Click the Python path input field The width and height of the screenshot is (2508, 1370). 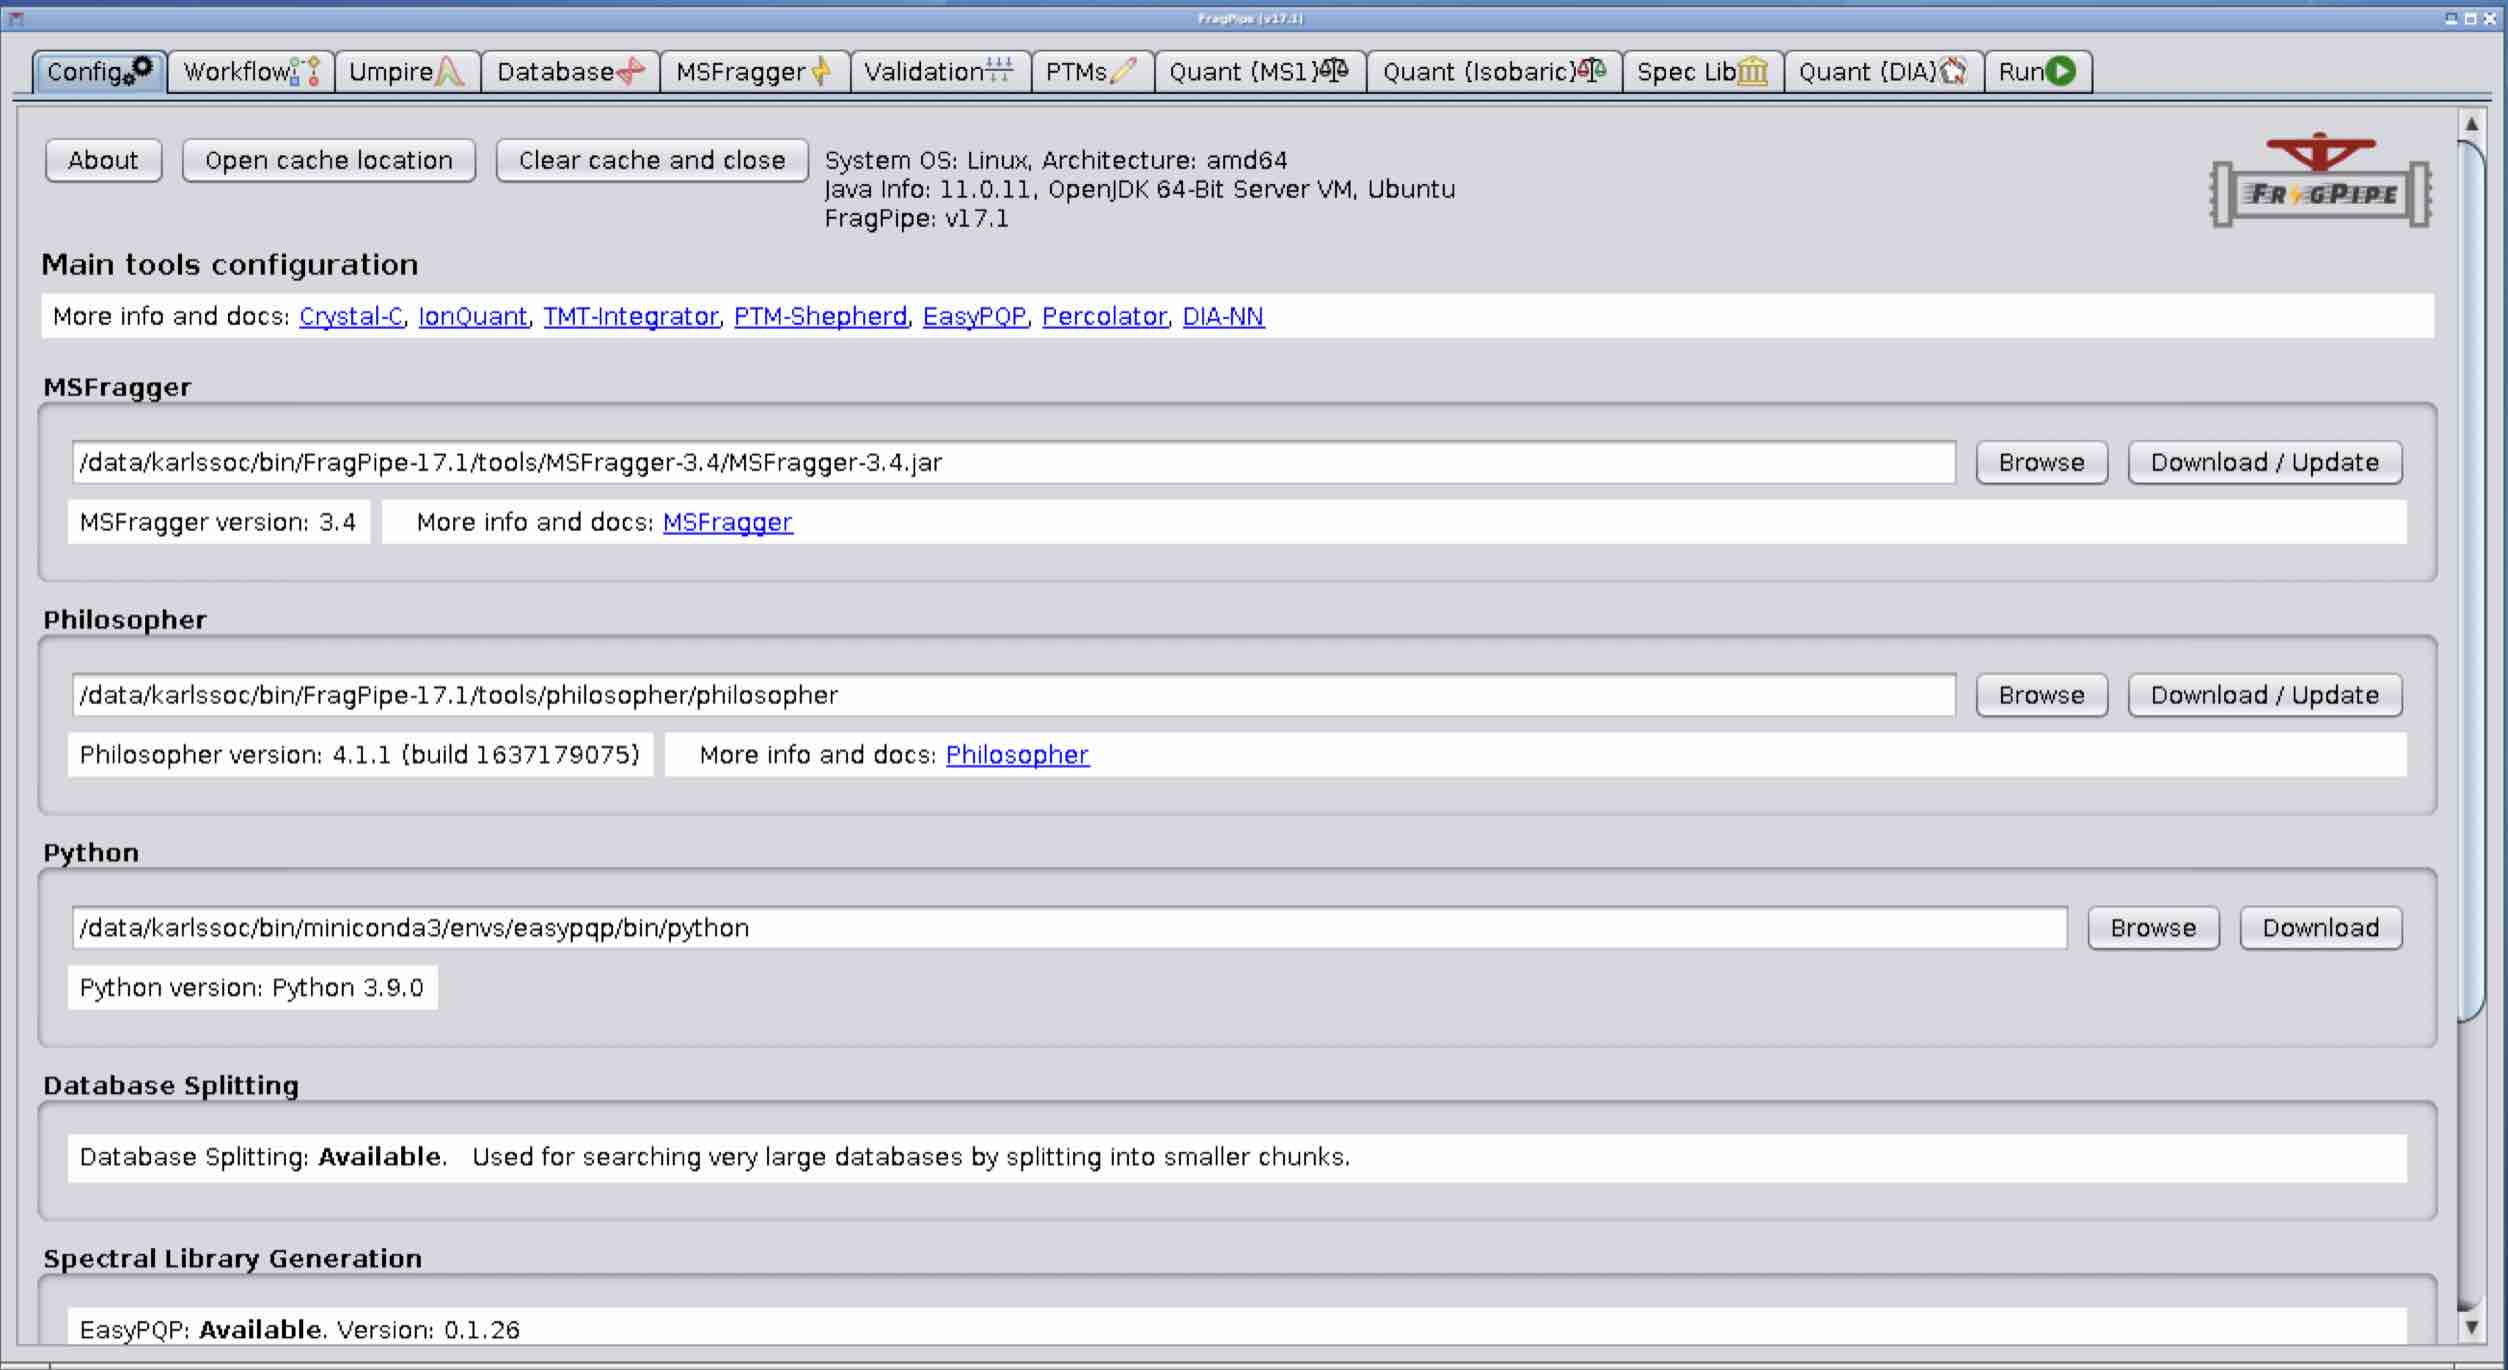[x=1068, y=928]
